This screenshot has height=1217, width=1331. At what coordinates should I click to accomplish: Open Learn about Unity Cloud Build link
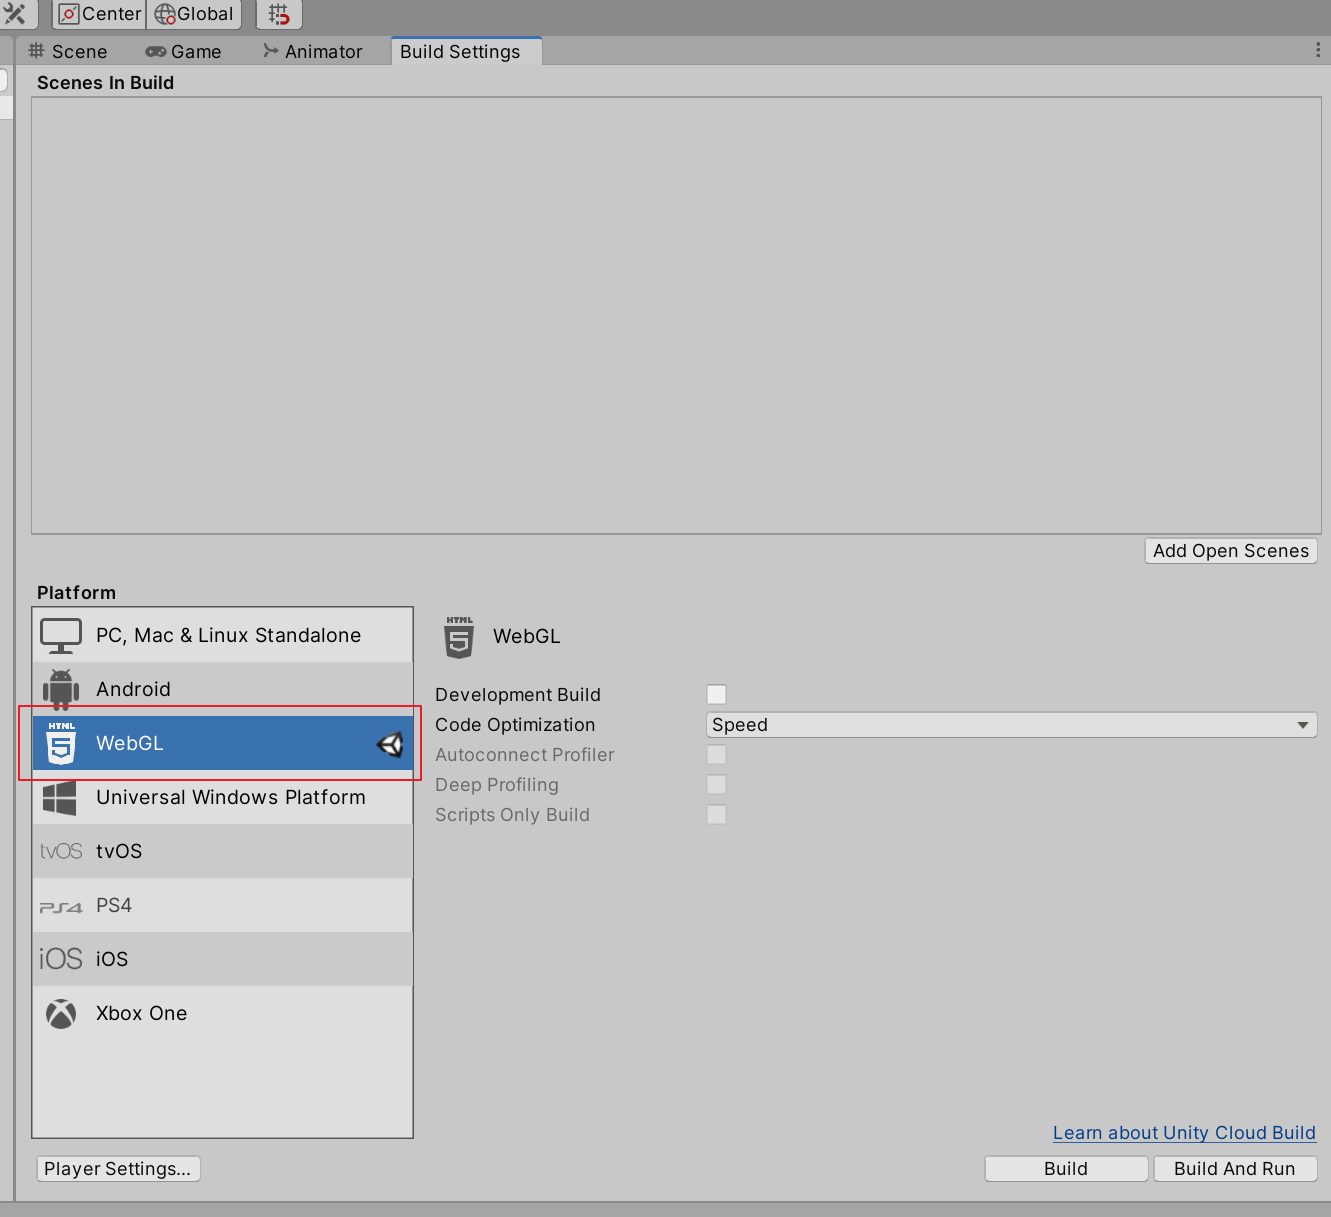(x=1184, y=1132)
